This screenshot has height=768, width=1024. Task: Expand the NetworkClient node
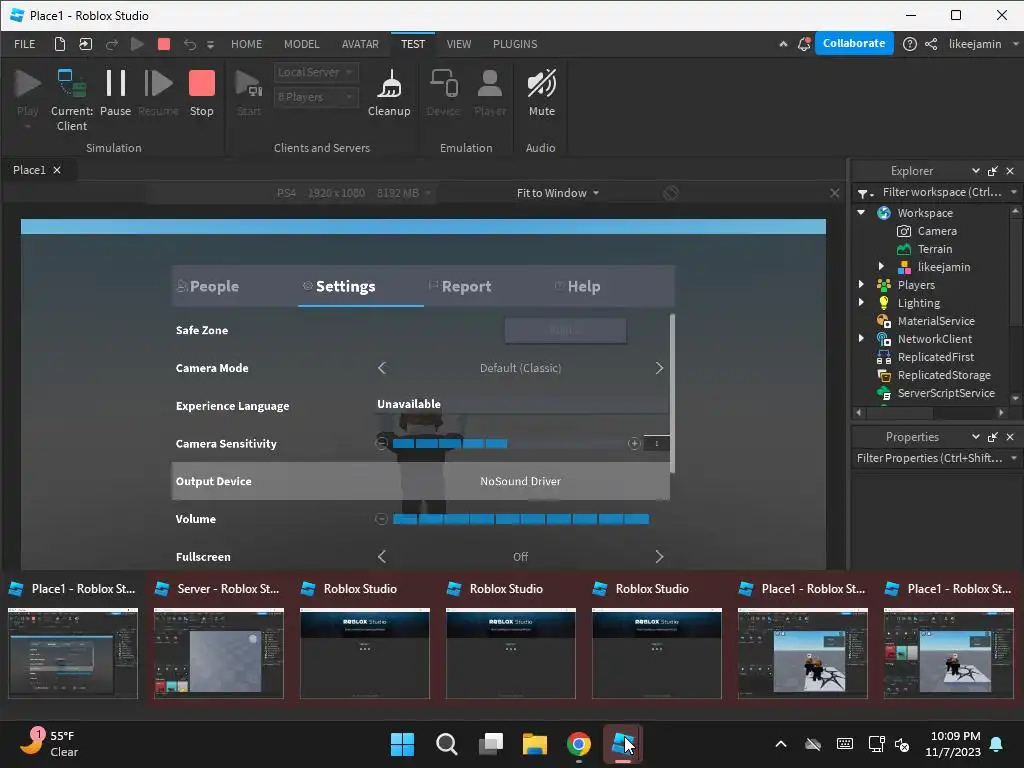pos(861,338)
